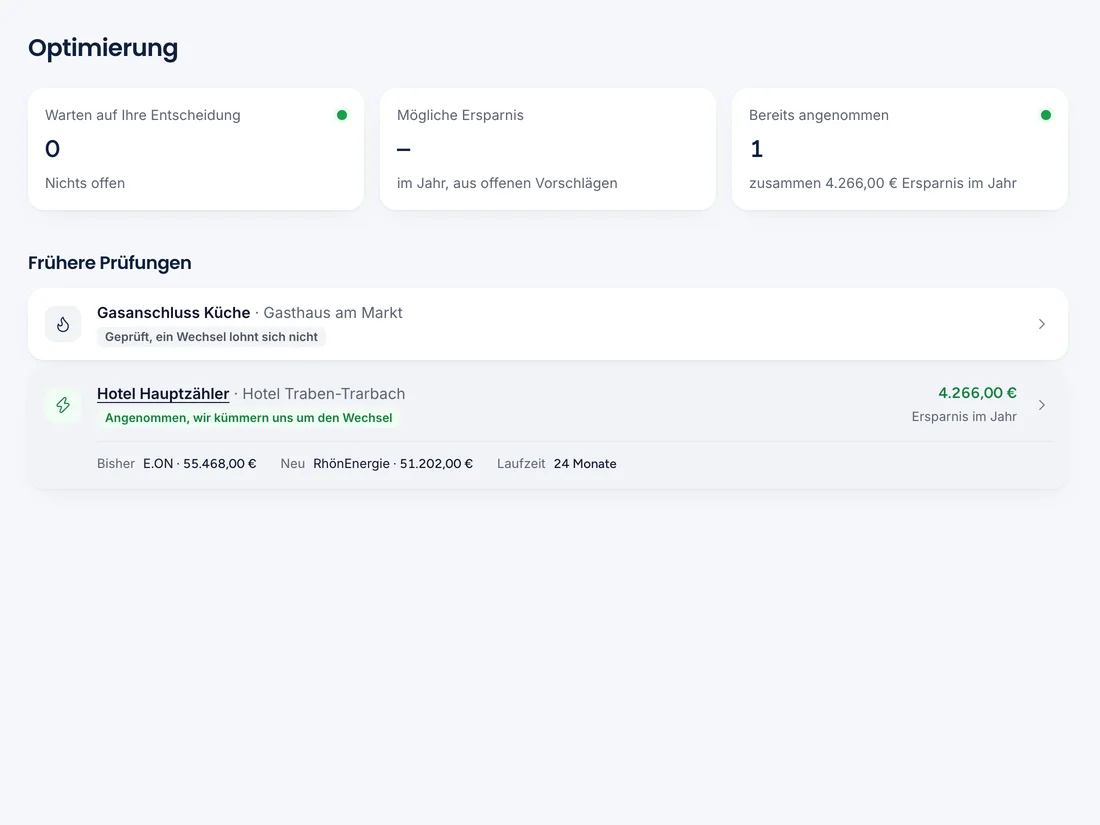This screenshot has height=825, width=1100.
Task: Click 'Ersparnis im Jahr' label under the amount
Action: pos(964,417)
